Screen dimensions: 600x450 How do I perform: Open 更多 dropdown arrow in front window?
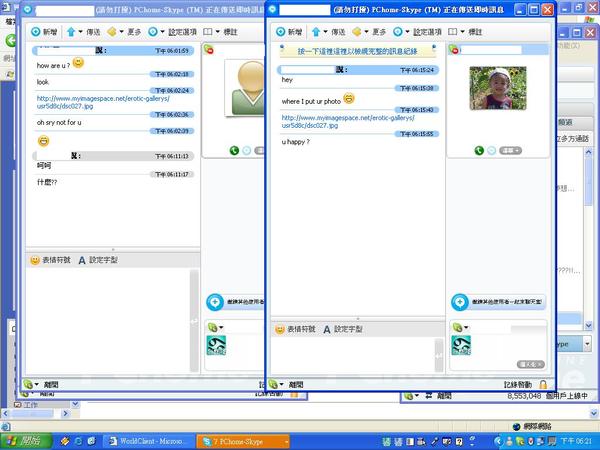366,32
